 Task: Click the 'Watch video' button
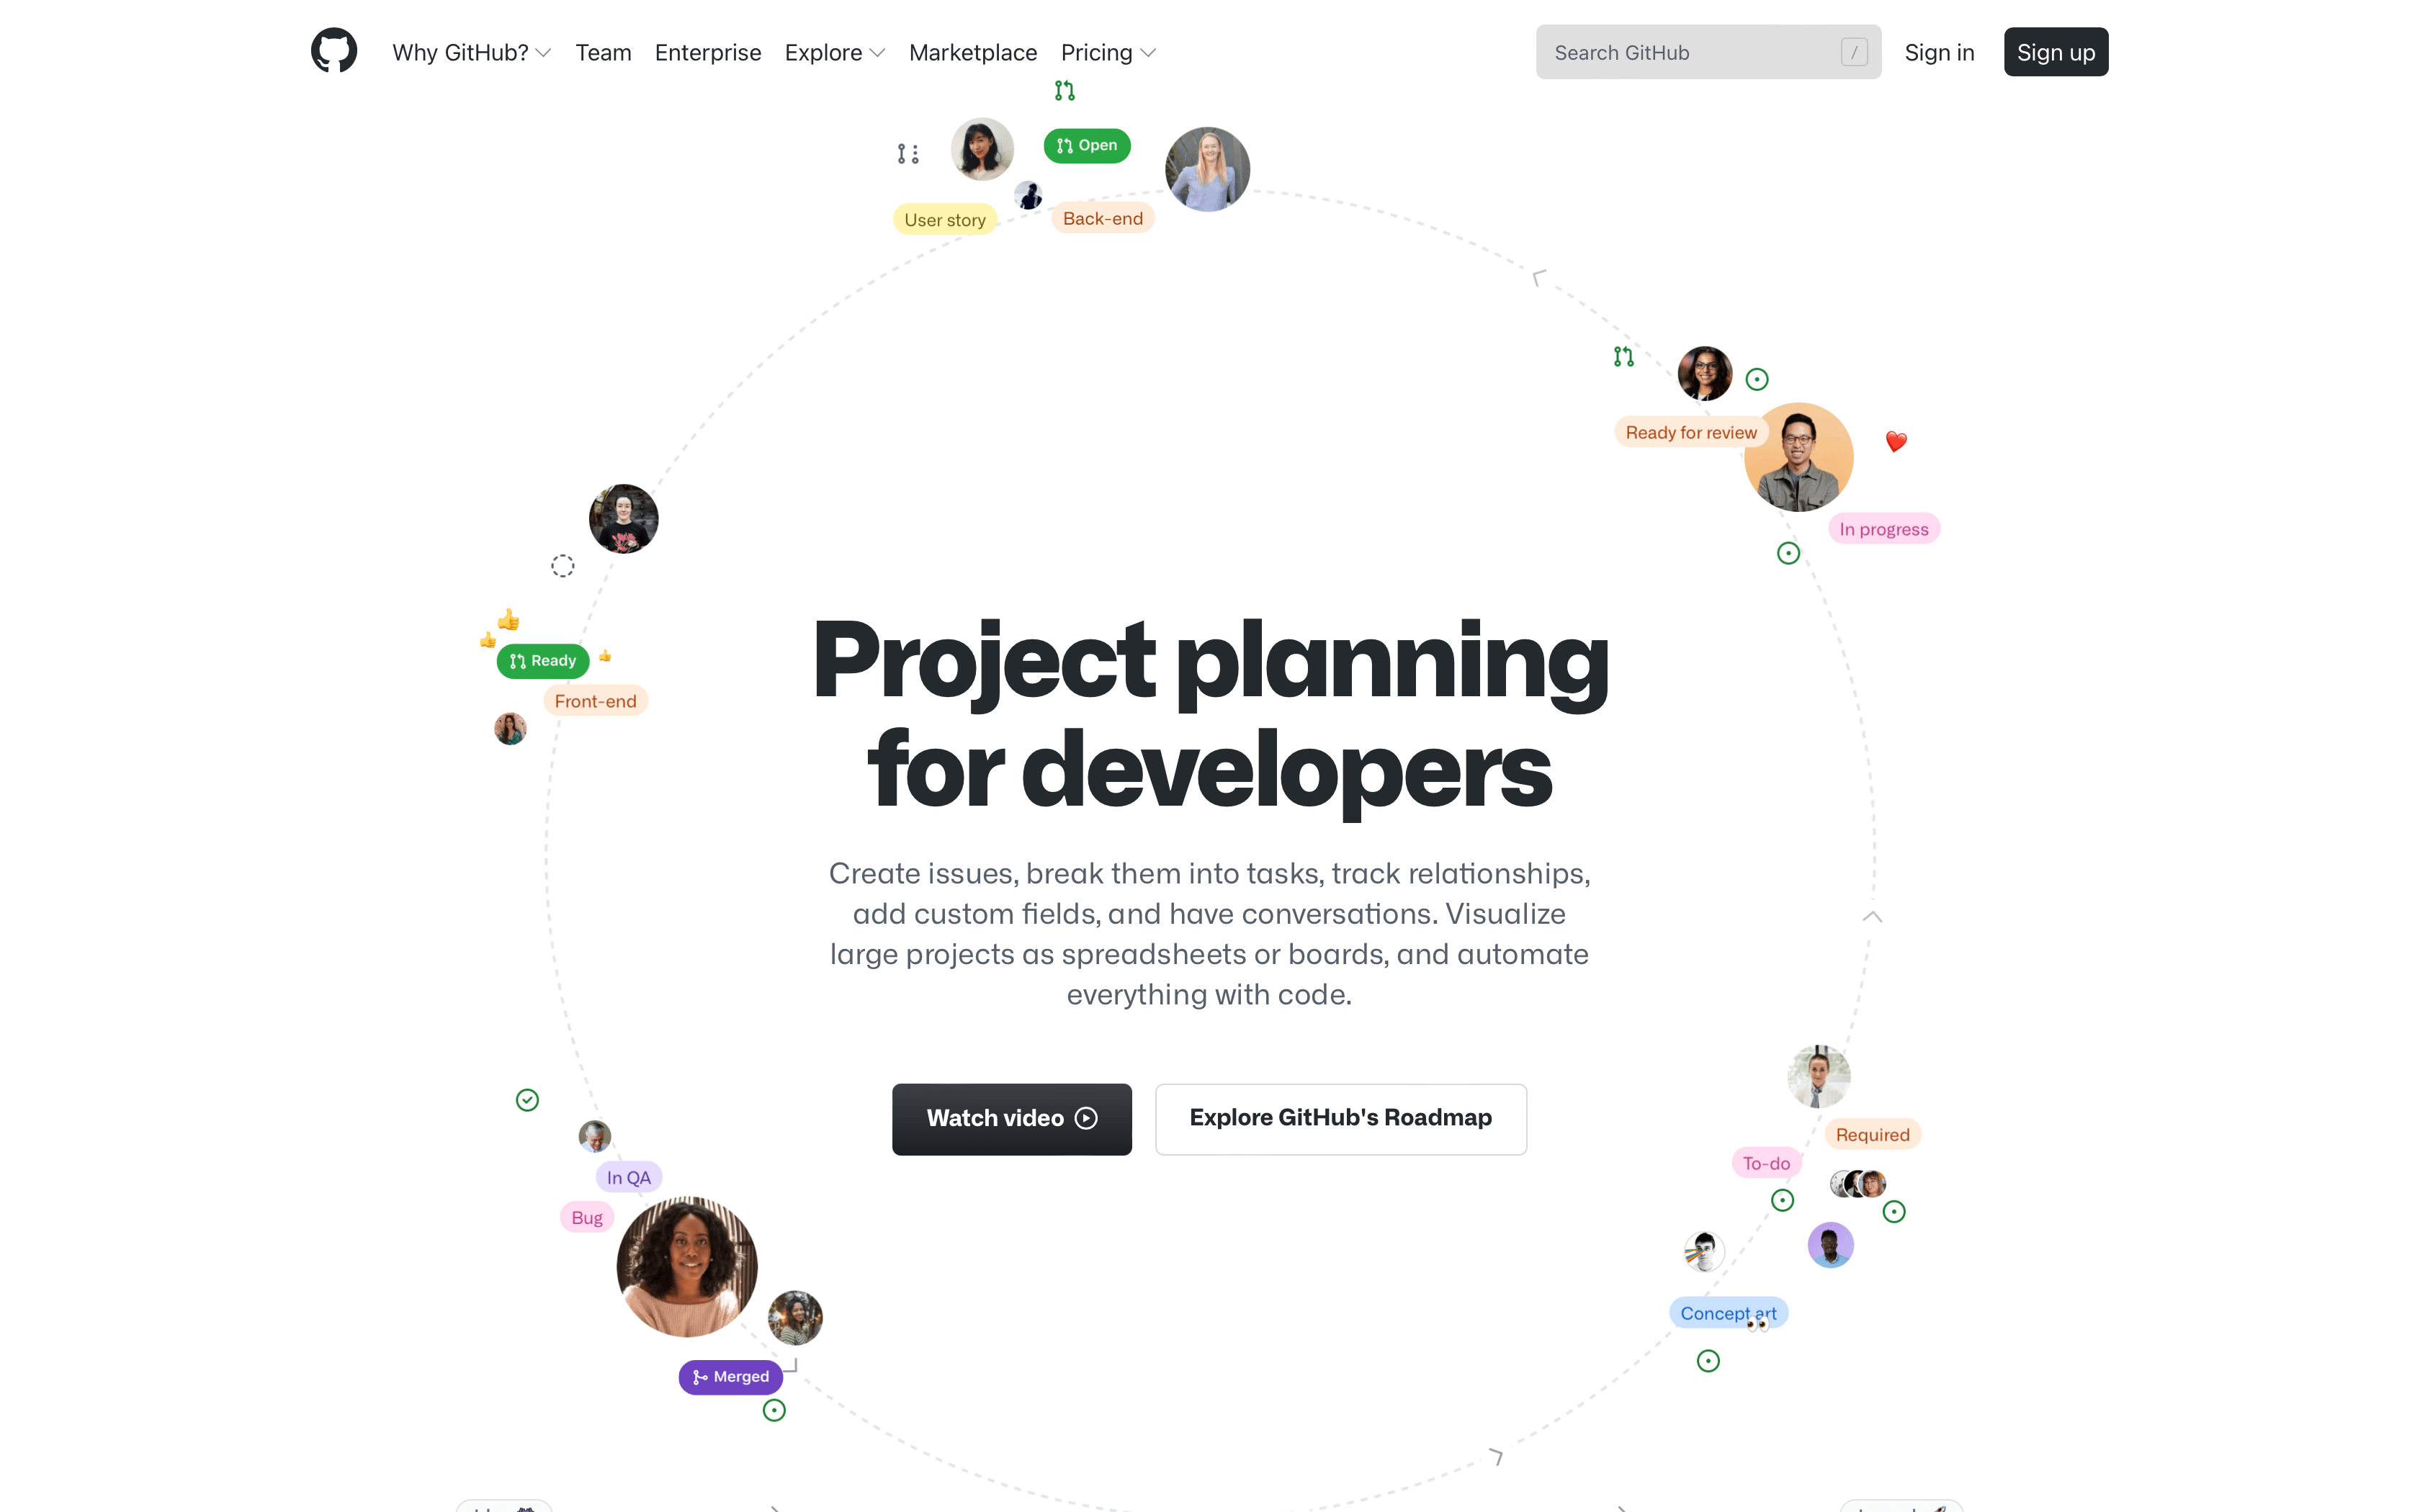[1012, 1118]
